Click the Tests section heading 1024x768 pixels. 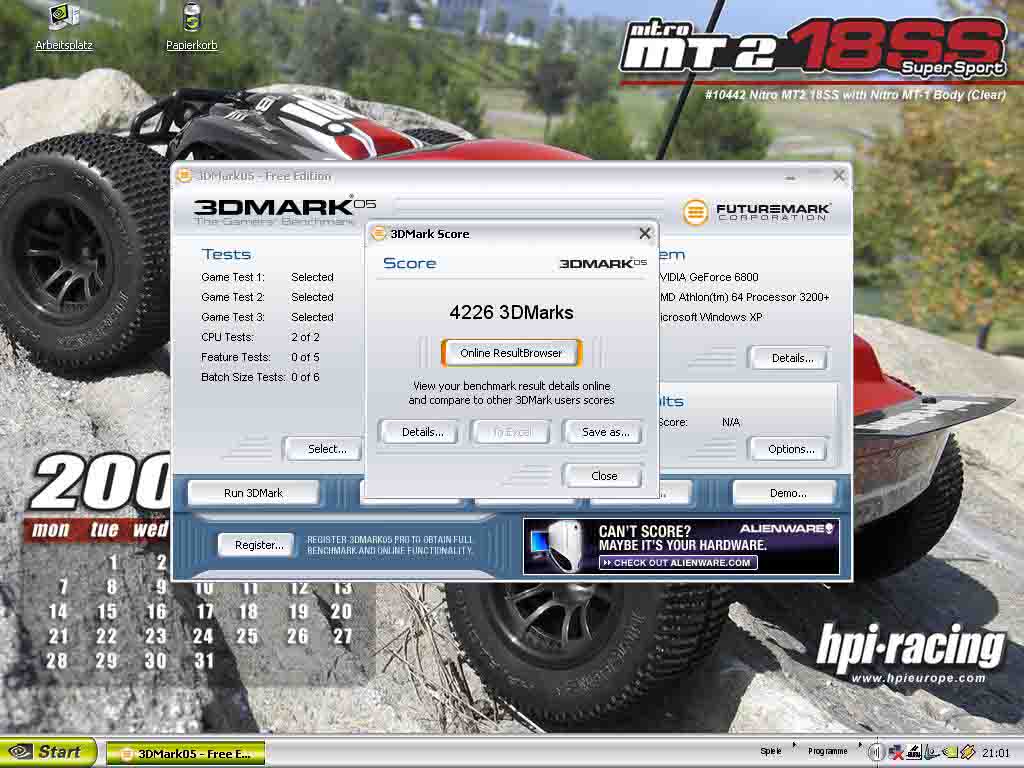coord(226,254)
